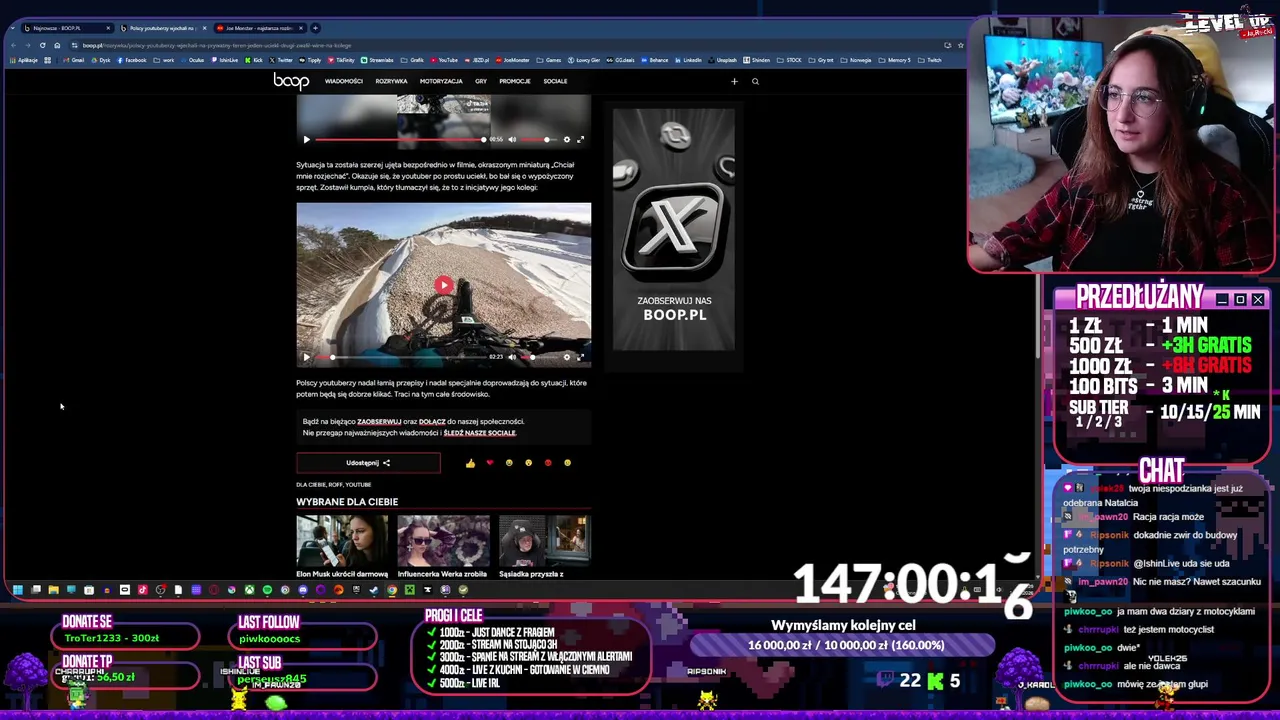Open the Sąsiadka przyszła article thumbnail

click(544, 541)
